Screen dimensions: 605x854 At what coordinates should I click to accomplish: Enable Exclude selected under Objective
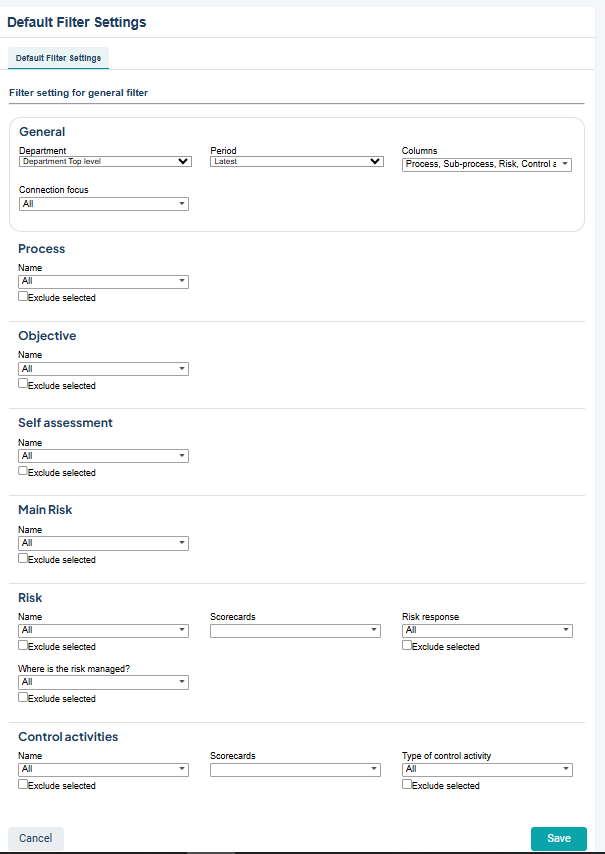point(23,384)
